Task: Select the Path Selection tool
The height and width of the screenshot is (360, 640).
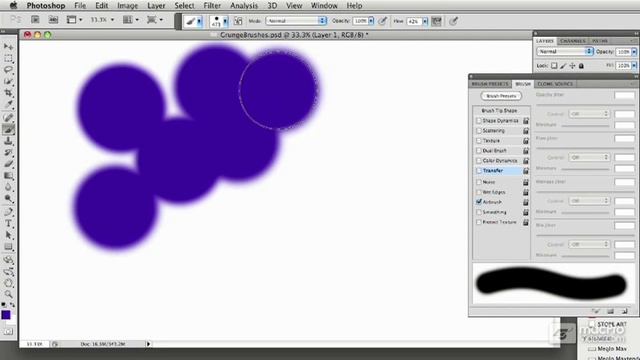Action: pos(8,235)
